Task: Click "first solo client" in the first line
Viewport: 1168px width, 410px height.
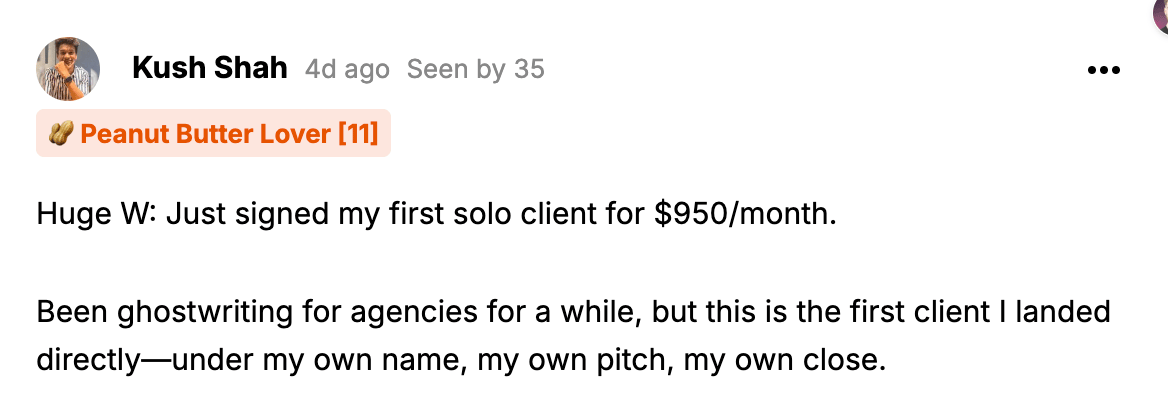Action: tap(488, 215)
